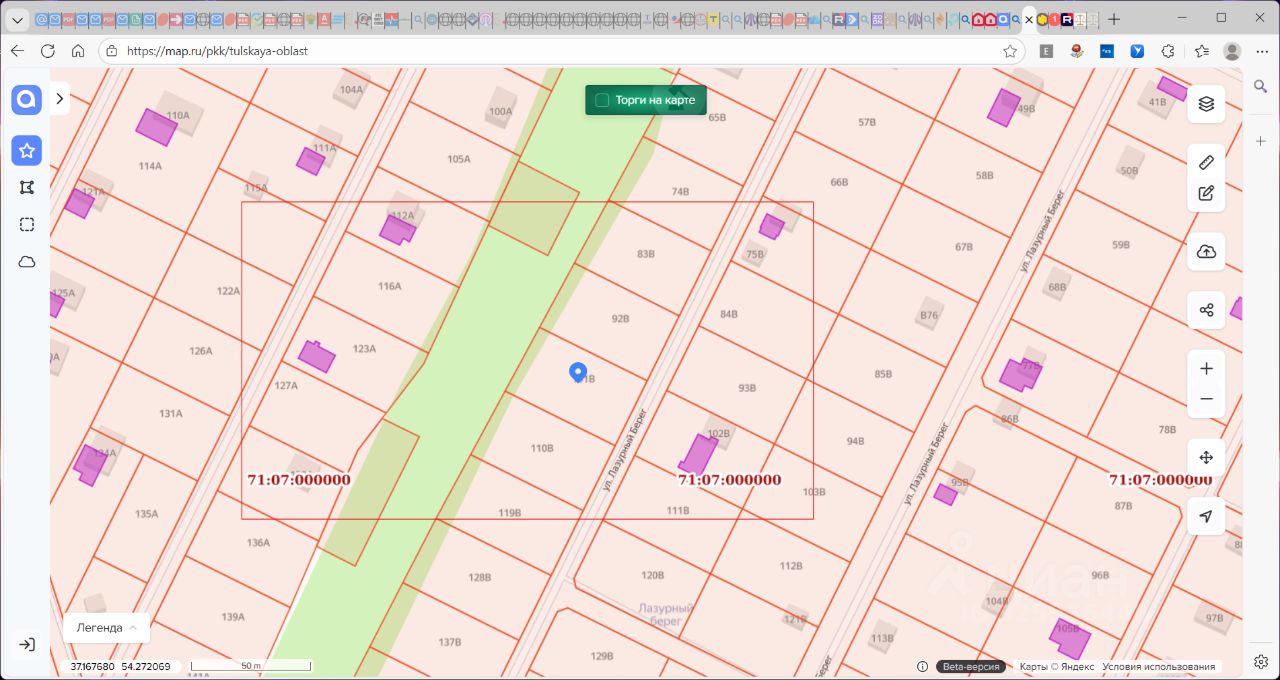Open a new browser tab

coord(1114,19)
